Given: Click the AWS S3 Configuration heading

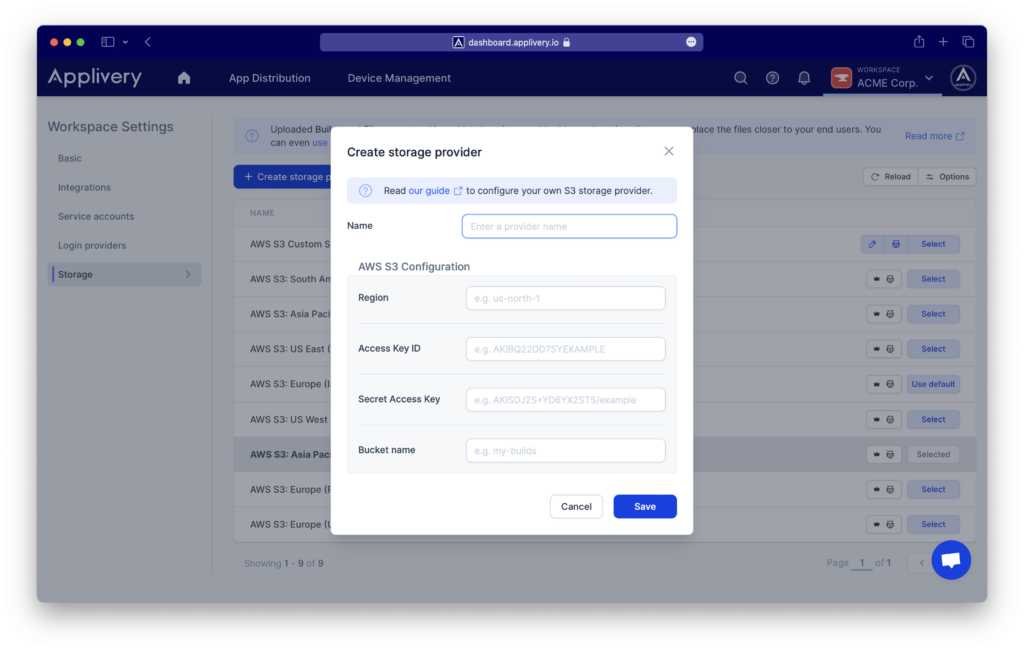Looking at the screenshot, I should [x=414, y=267].
